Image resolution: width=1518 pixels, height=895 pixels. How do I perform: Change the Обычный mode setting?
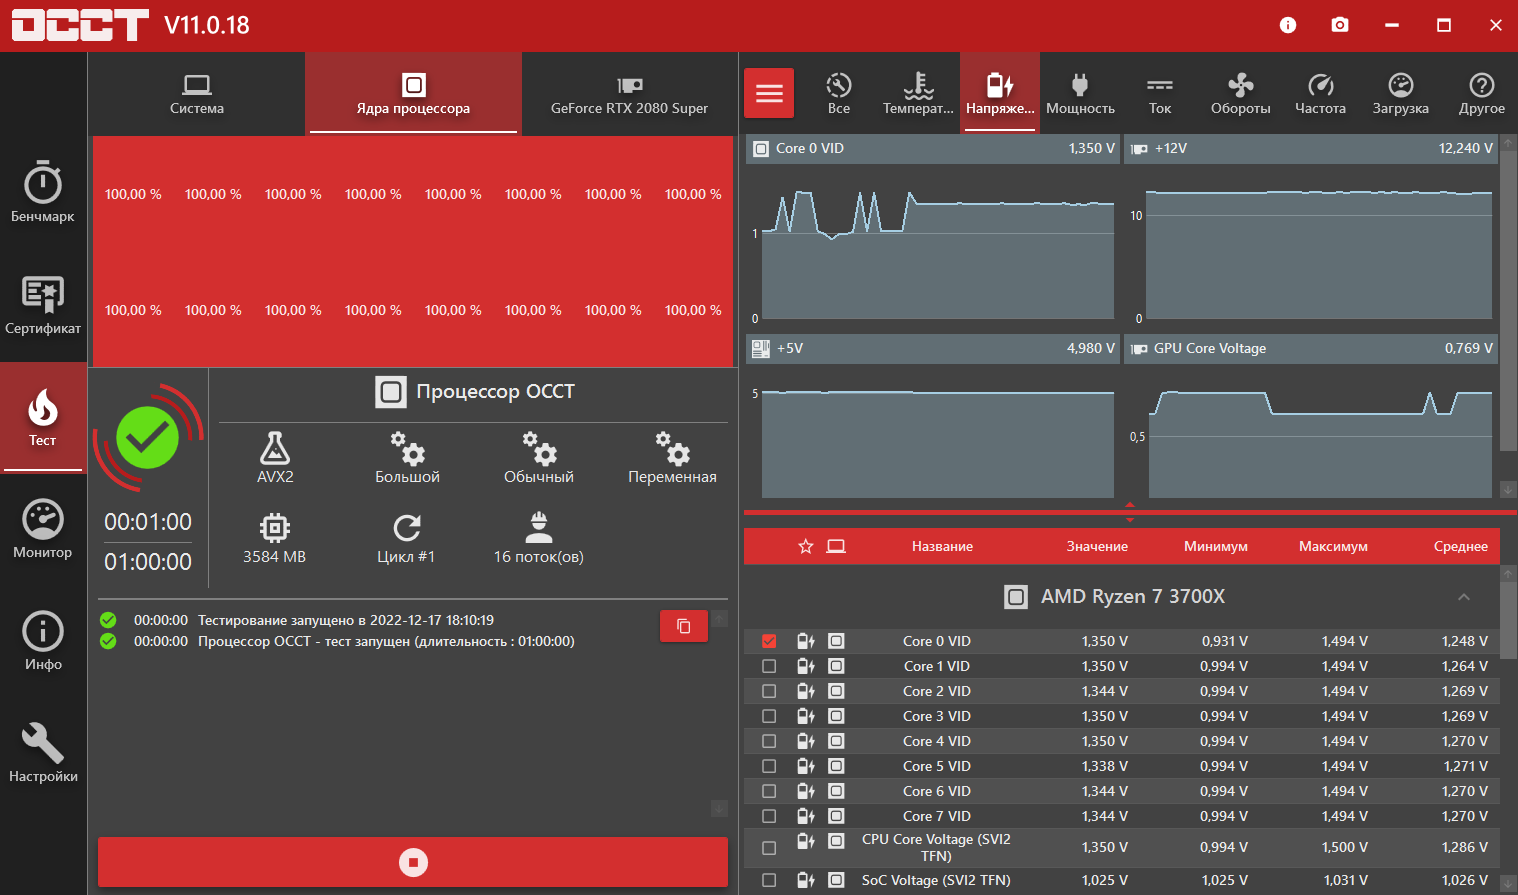[539, 458]
